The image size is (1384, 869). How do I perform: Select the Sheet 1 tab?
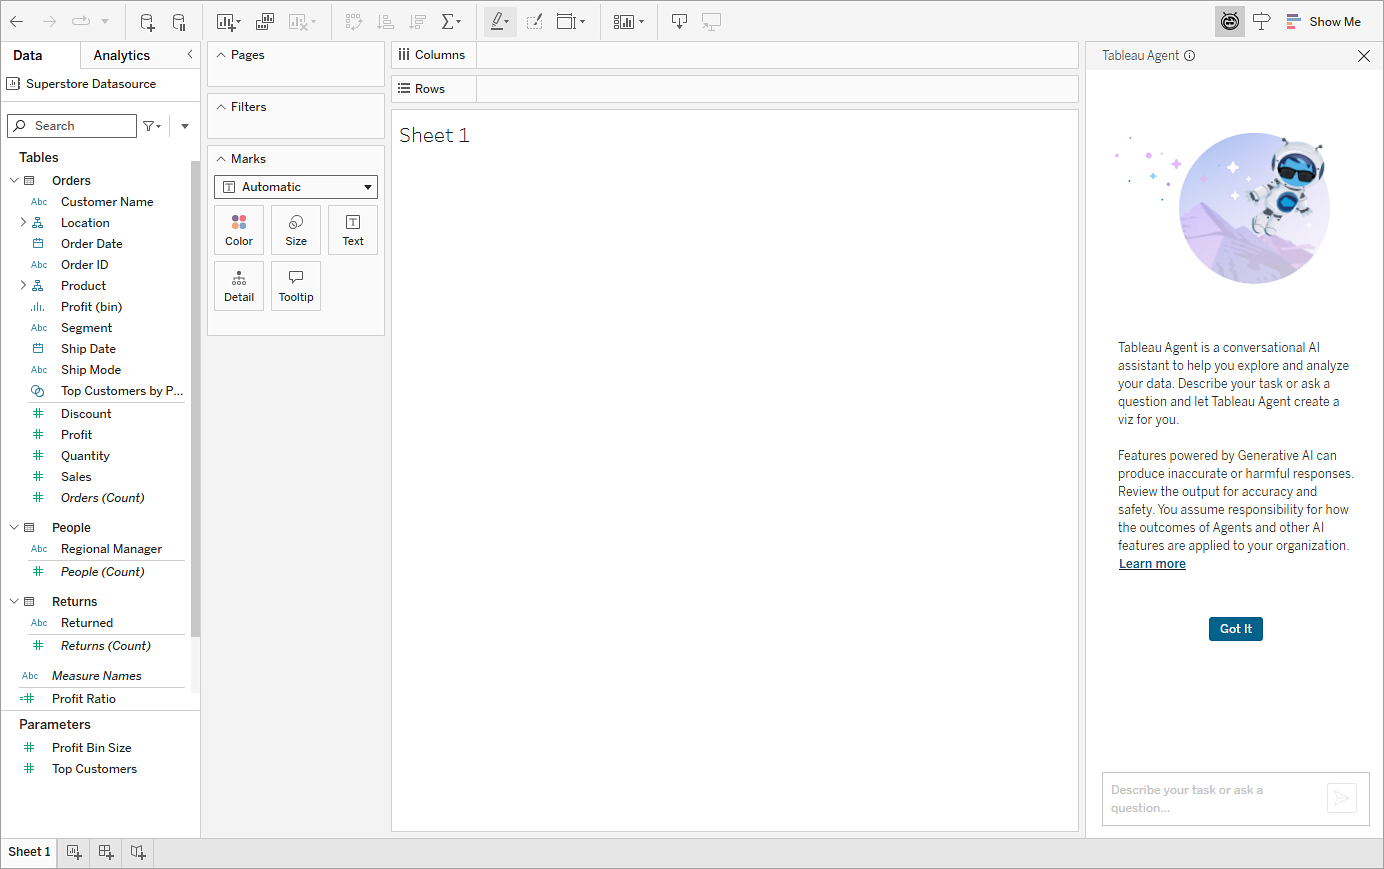pyautogui.click(x=29, y=852)
